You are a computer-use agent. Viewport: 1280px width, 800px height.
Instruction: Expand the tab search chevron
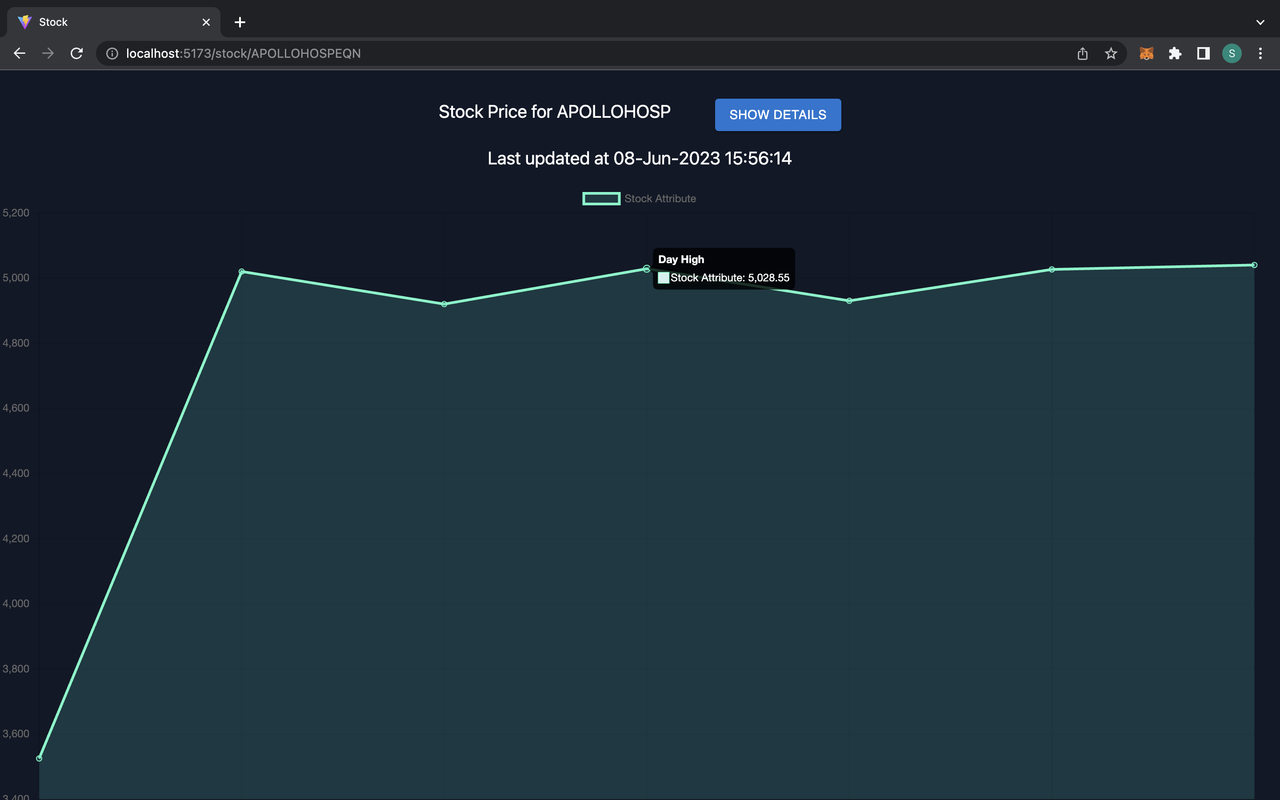(x=1260, y=22)
